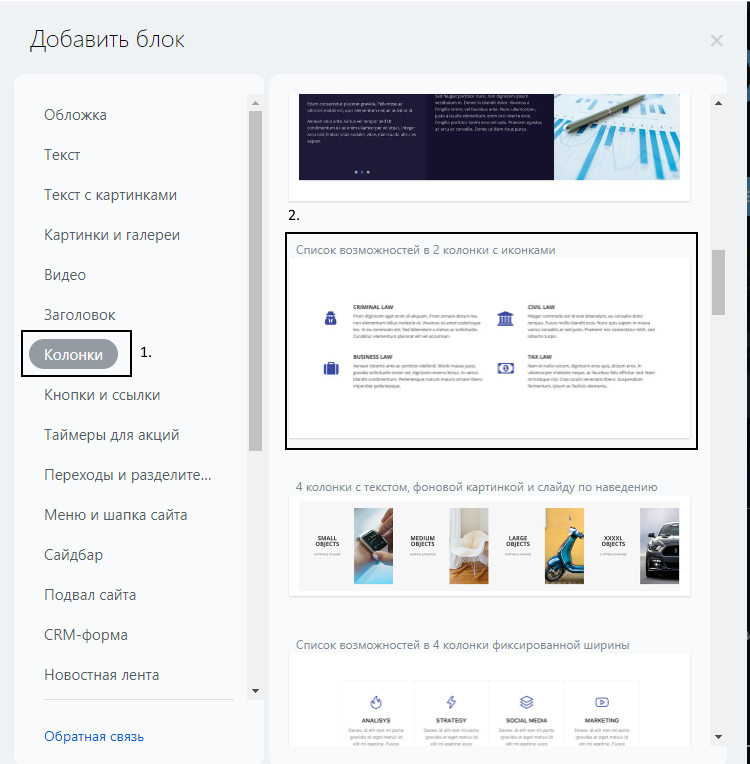Open the Обратная связь link
Screen dimensions: 750x764
pyautogui.click(x=94, y=736)
